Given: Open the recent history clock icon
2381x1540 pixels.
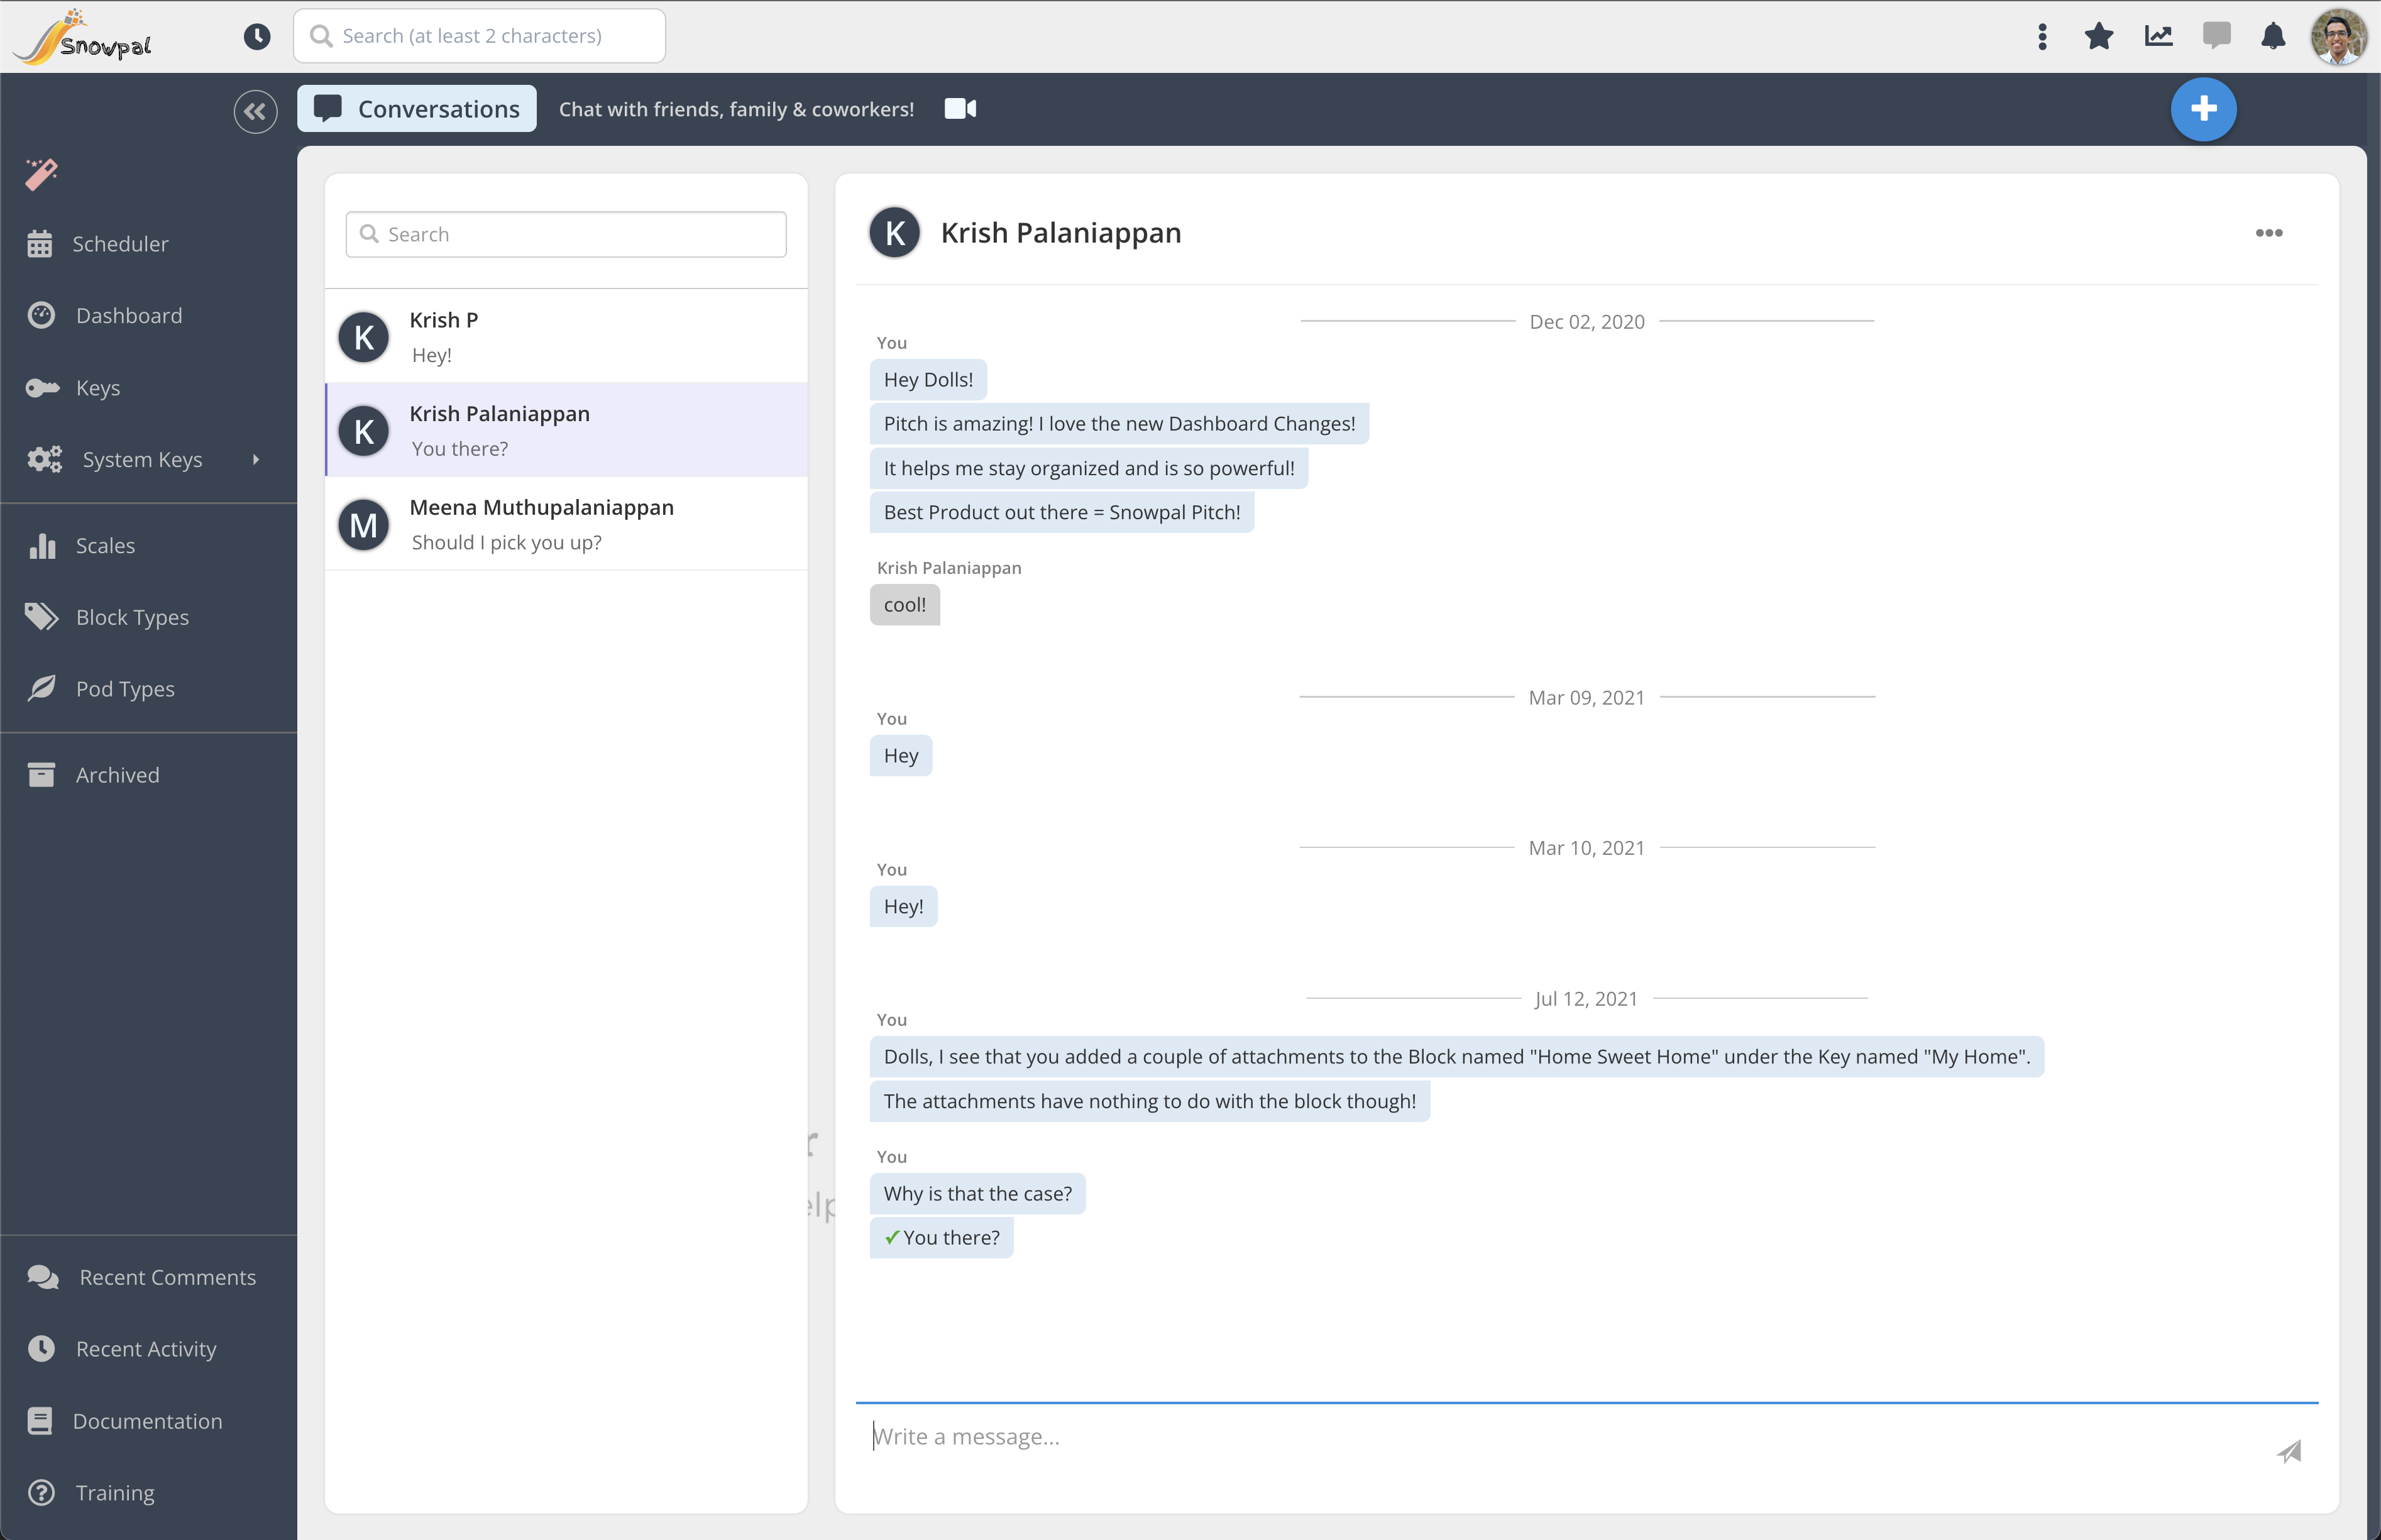Looking at the screenshot, I should pyautogui.click(x=257, y=37).
